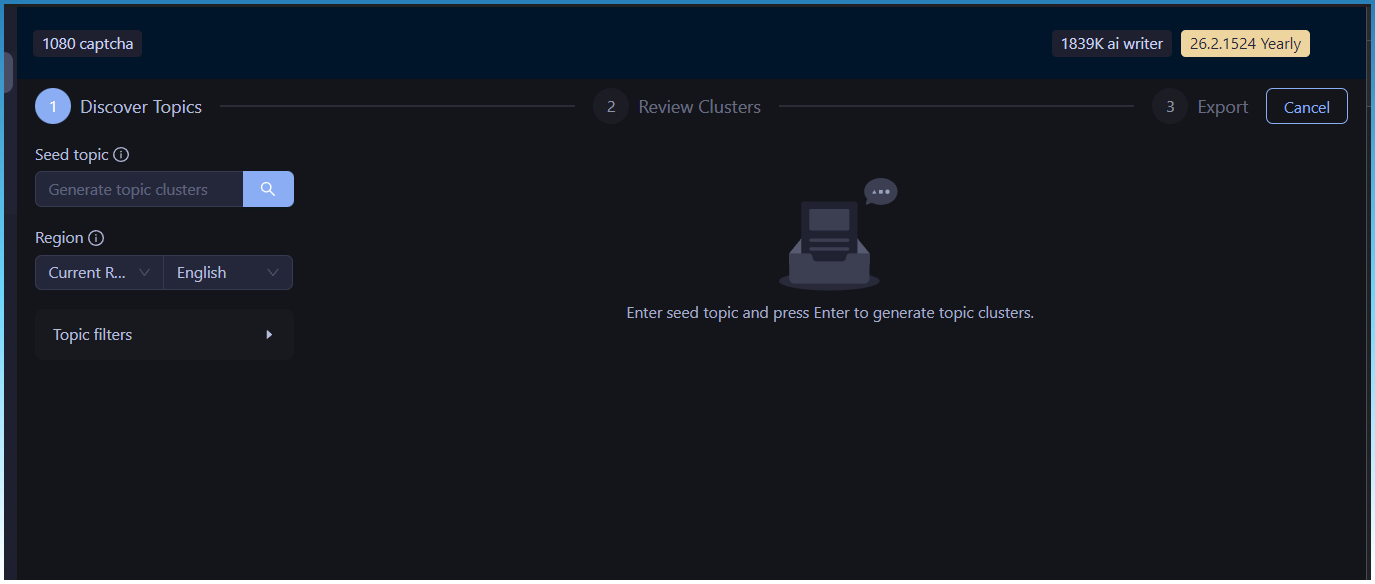Click the Seed topic info icon

(x=121, y=155)
